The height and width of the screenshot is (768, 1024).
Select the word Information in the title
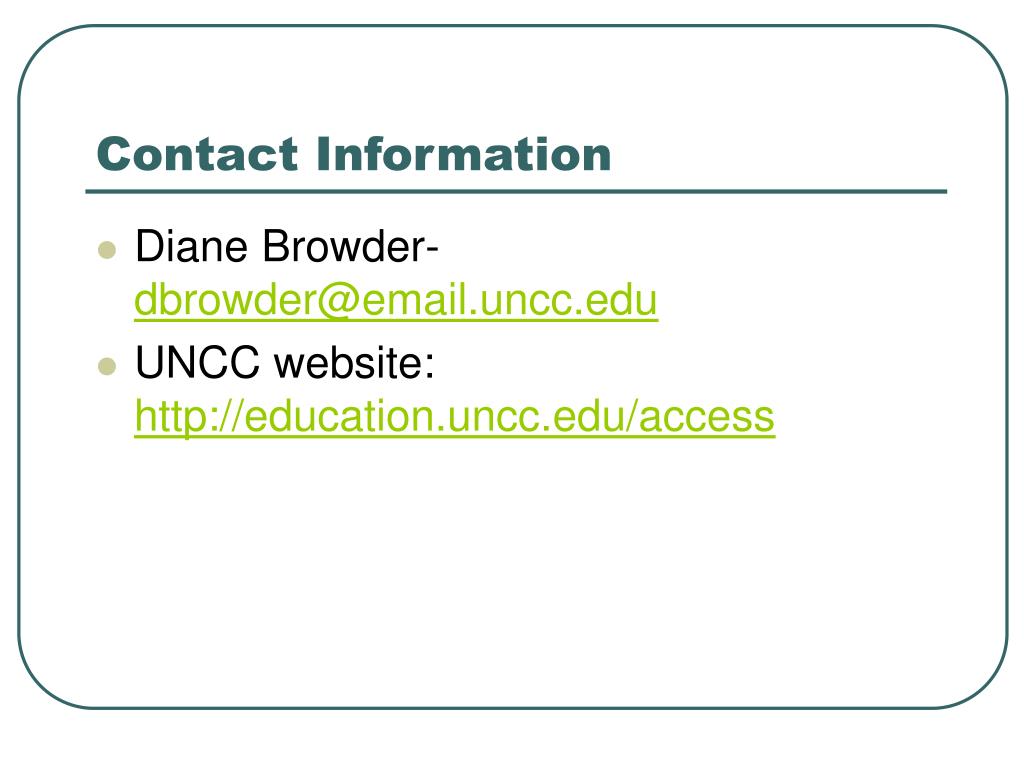coord(464,154)
